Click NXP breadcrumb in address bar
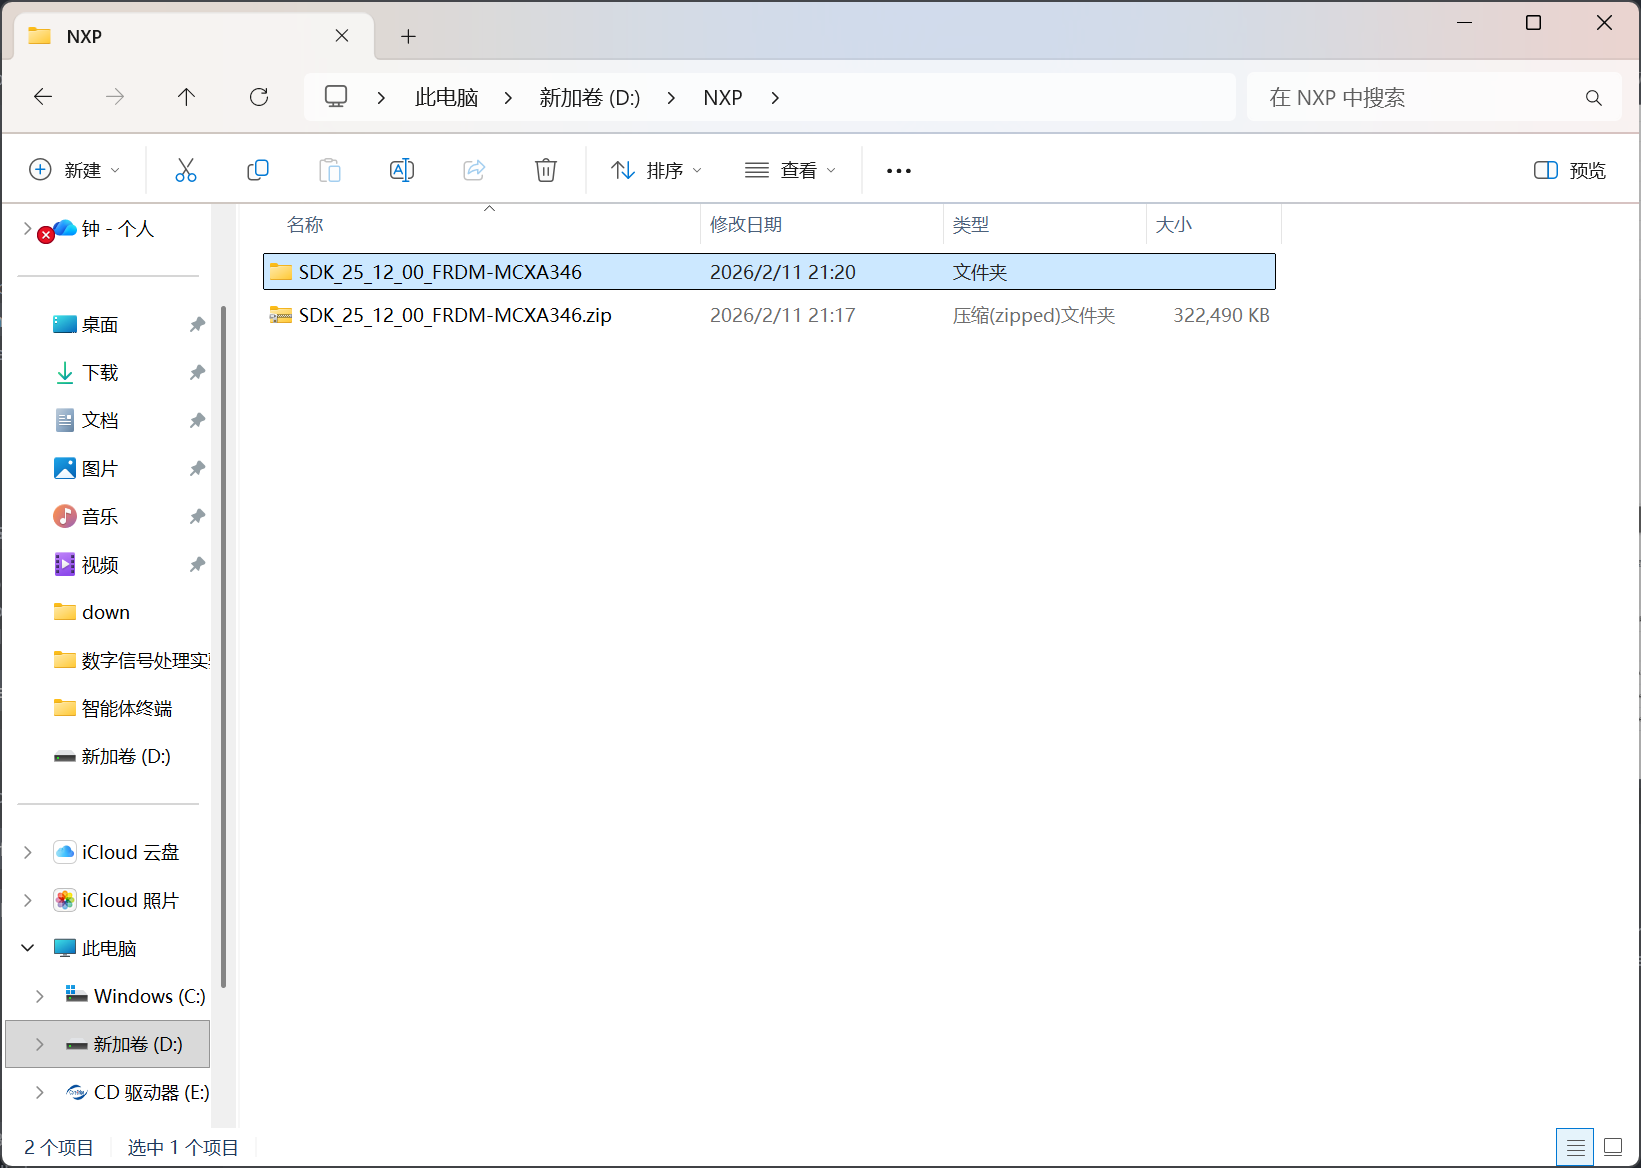The image size is (1641, 1168). point(723,98)
